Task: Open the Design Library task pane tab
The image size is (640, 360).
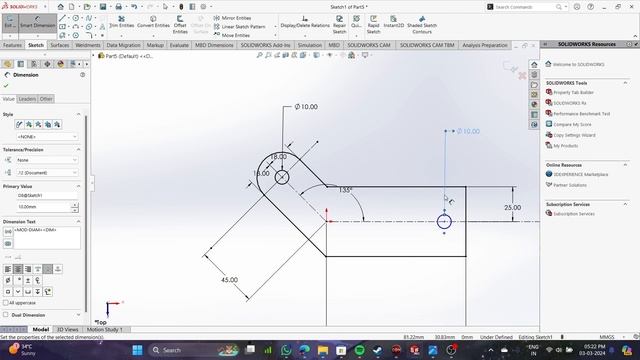Action: tap(534, 75)
